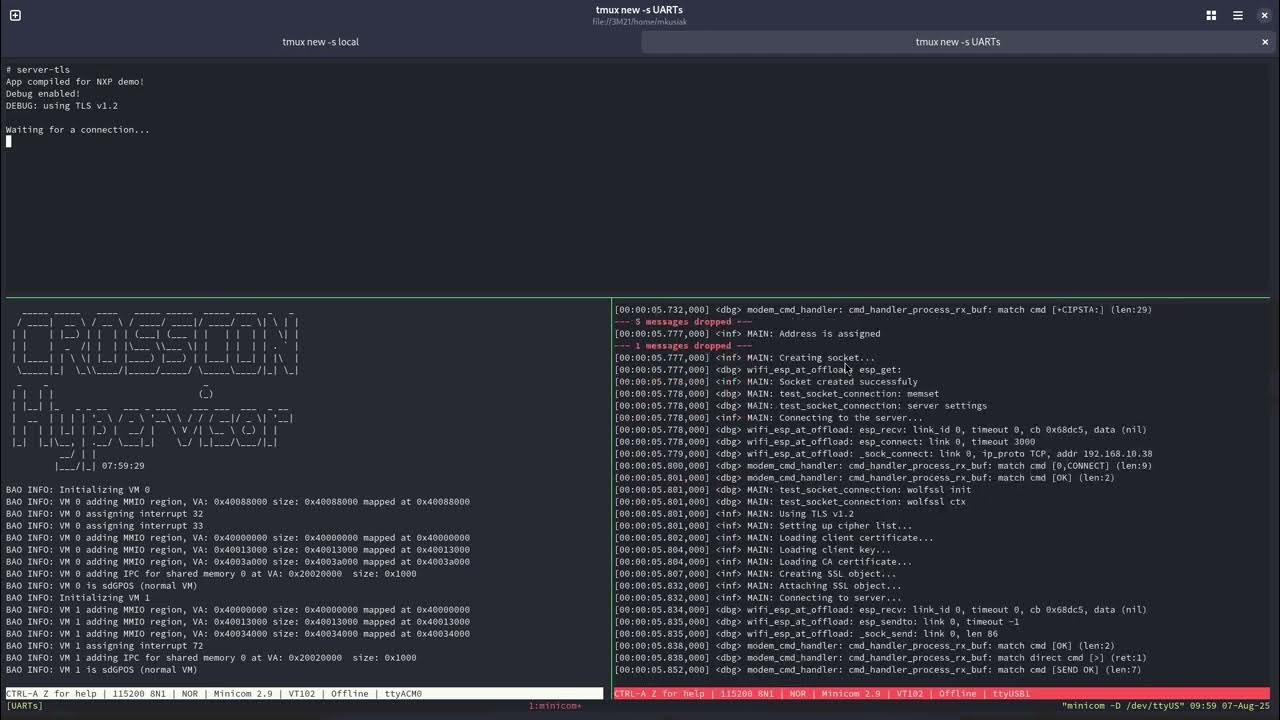Click the "1:minicom*" window in the tmux status bar
Viewport: 1280px width, 720px height.
pyautogui.click(x=558, y=705)
